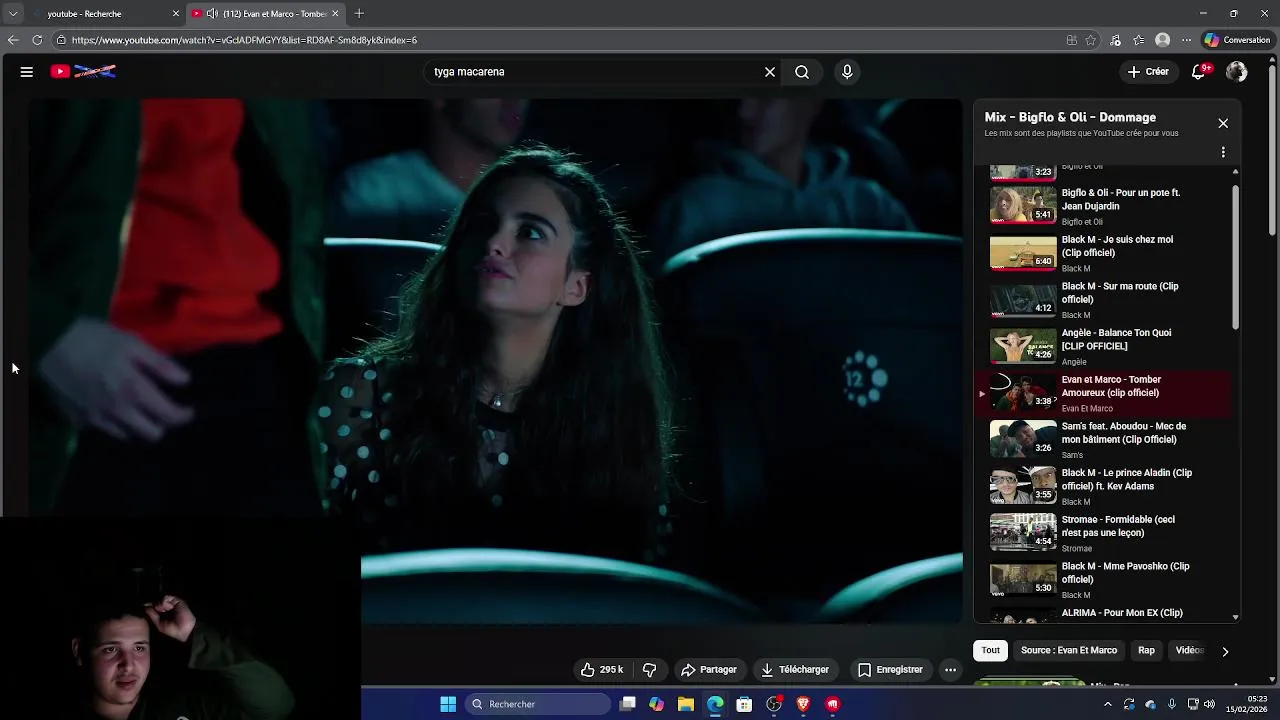Screen dimensions: 1280x720
Task: Close the Mix playlist panel
Action: coord(1223,123)
